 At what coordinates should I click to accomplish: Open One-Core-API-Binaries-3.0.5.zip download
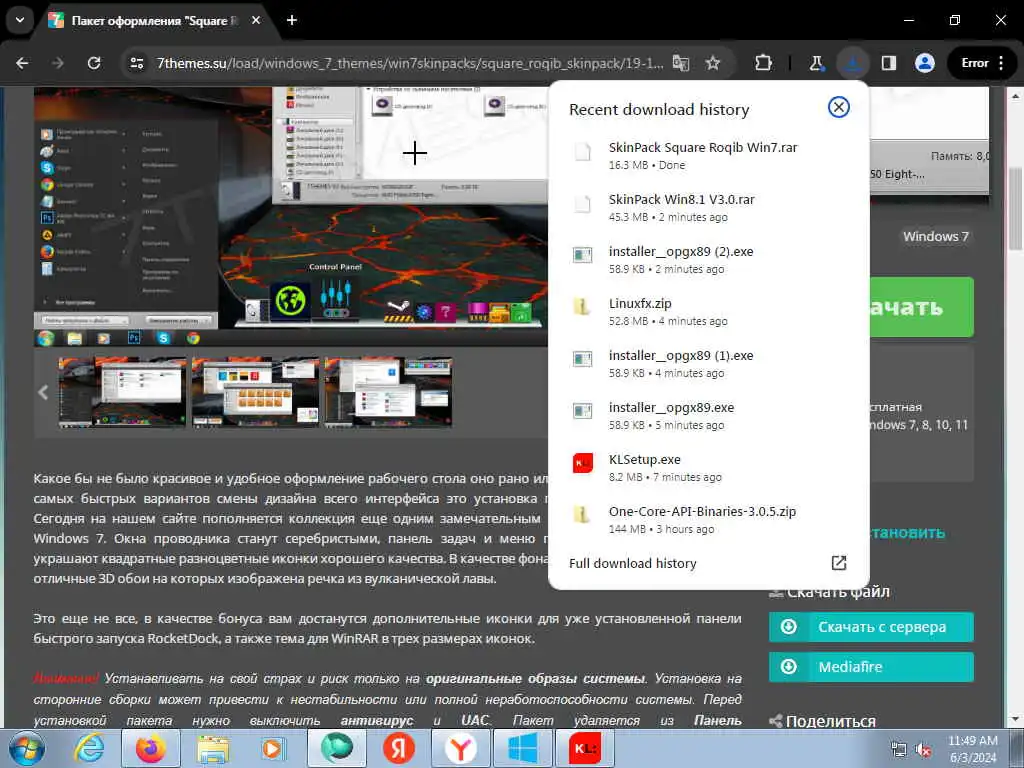[x=709, y=519]
